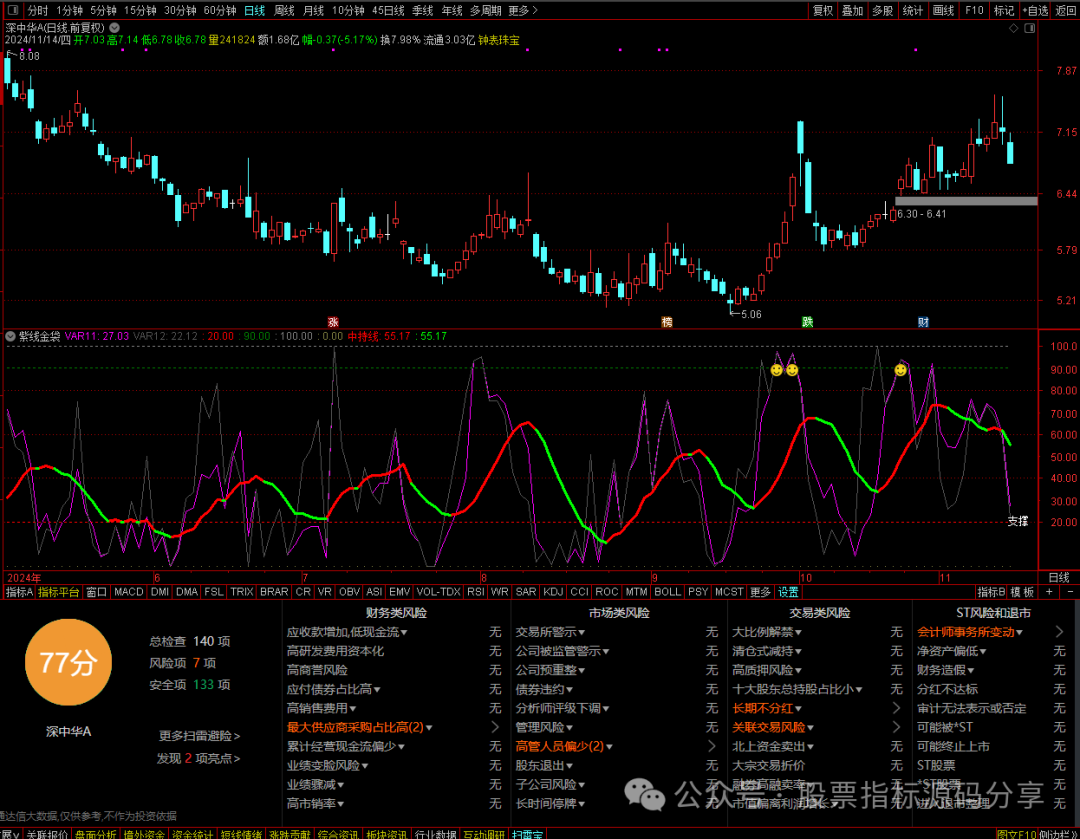Screen dimensions: 1080x839
Task: Select the VOL-TDX indicator
Action: click(x=438, y=592)
